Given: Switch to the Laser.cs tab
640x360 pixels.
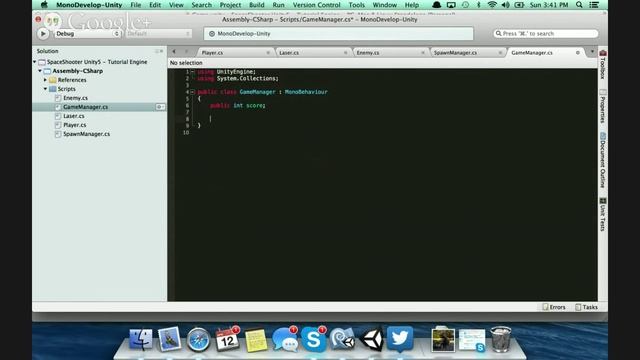Looking at the screenshot, I should click(x=289, y=53).
